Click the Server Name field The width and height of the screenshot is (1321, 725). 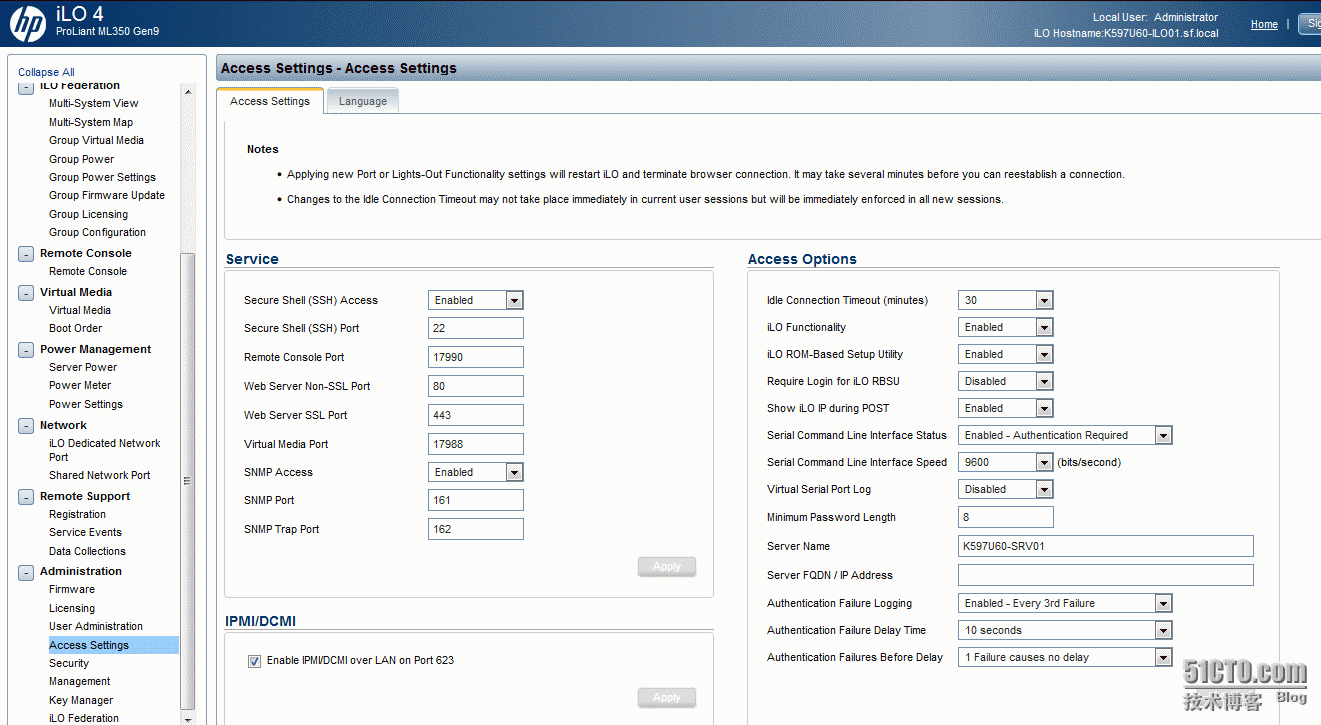[x=1106, y=546]
